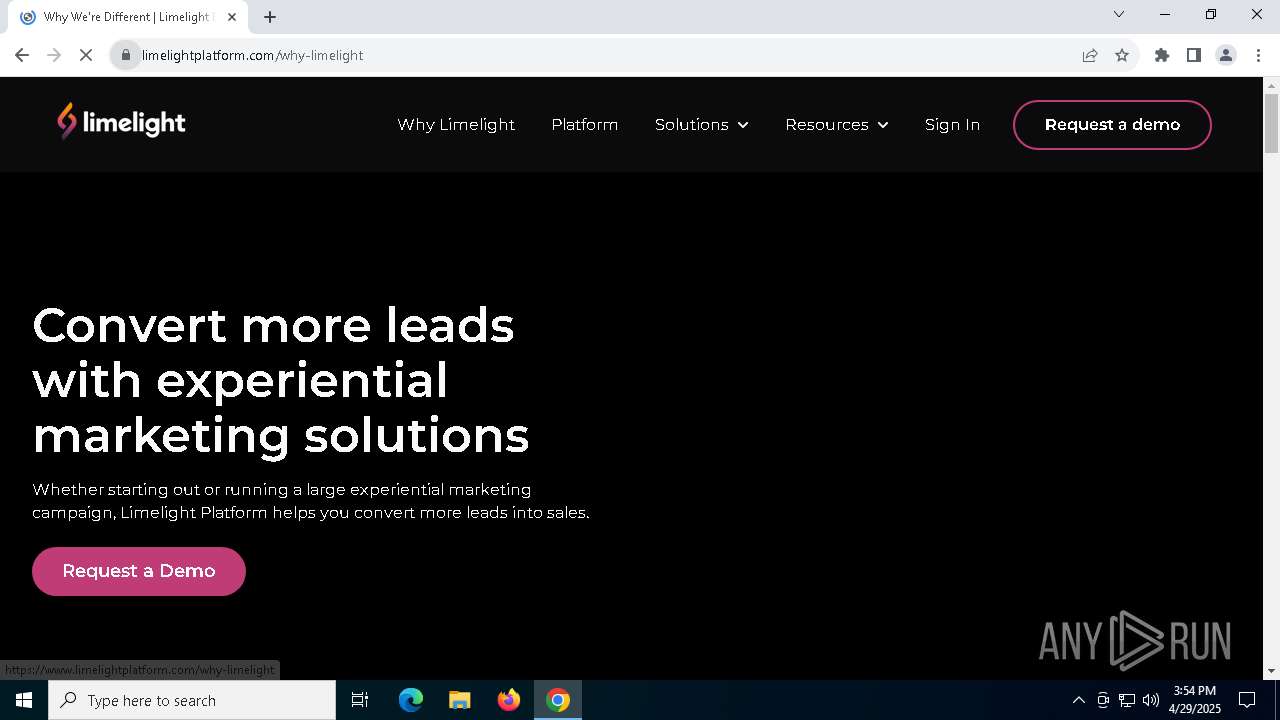
Task: Open the notifications action center
Action: (x=1247, y=700)
